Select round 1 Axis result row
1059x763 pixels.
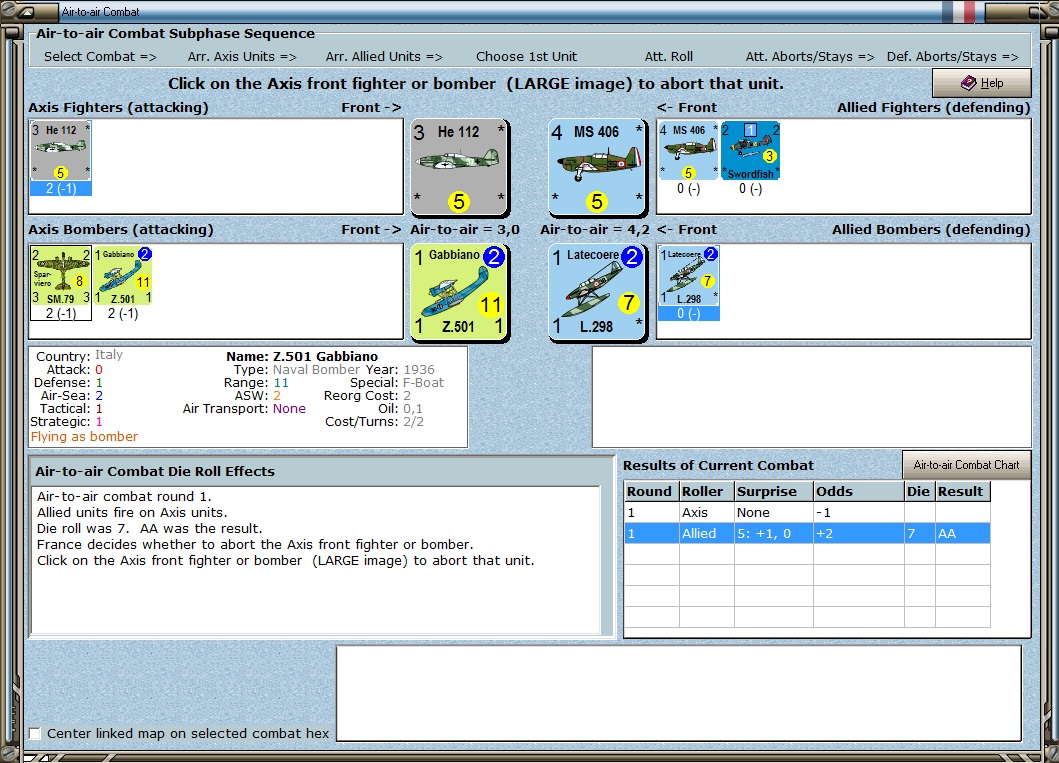[x=807, y=512]
